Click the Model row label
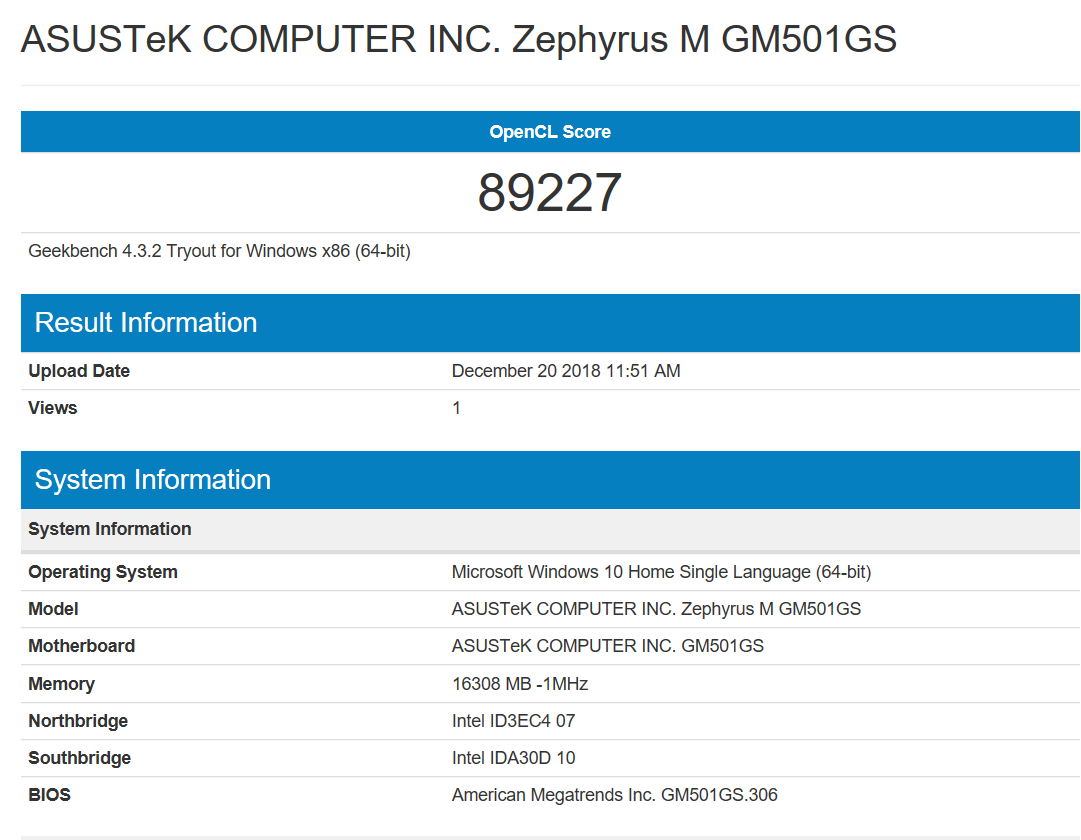1081x840 pixels. coord(53,610)
